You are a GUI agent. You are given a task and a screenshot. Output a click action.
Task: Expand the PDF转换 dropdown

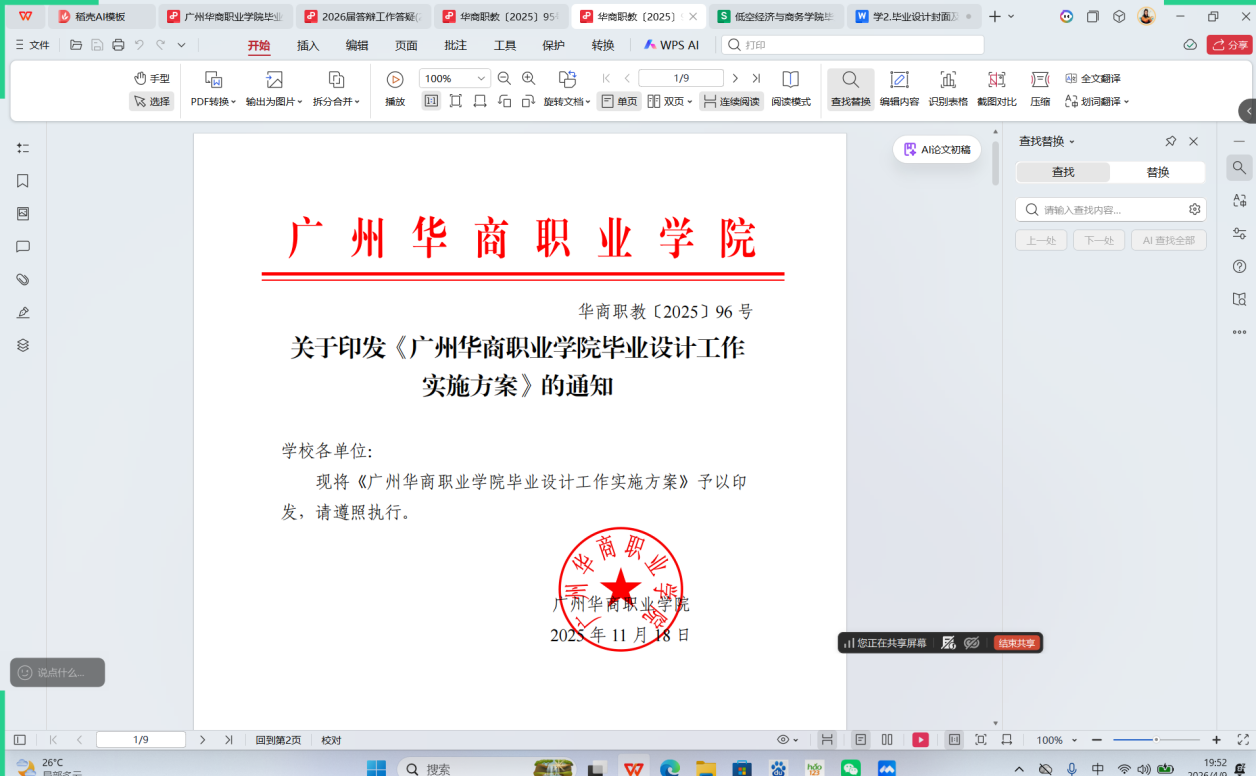click(213, 101)
